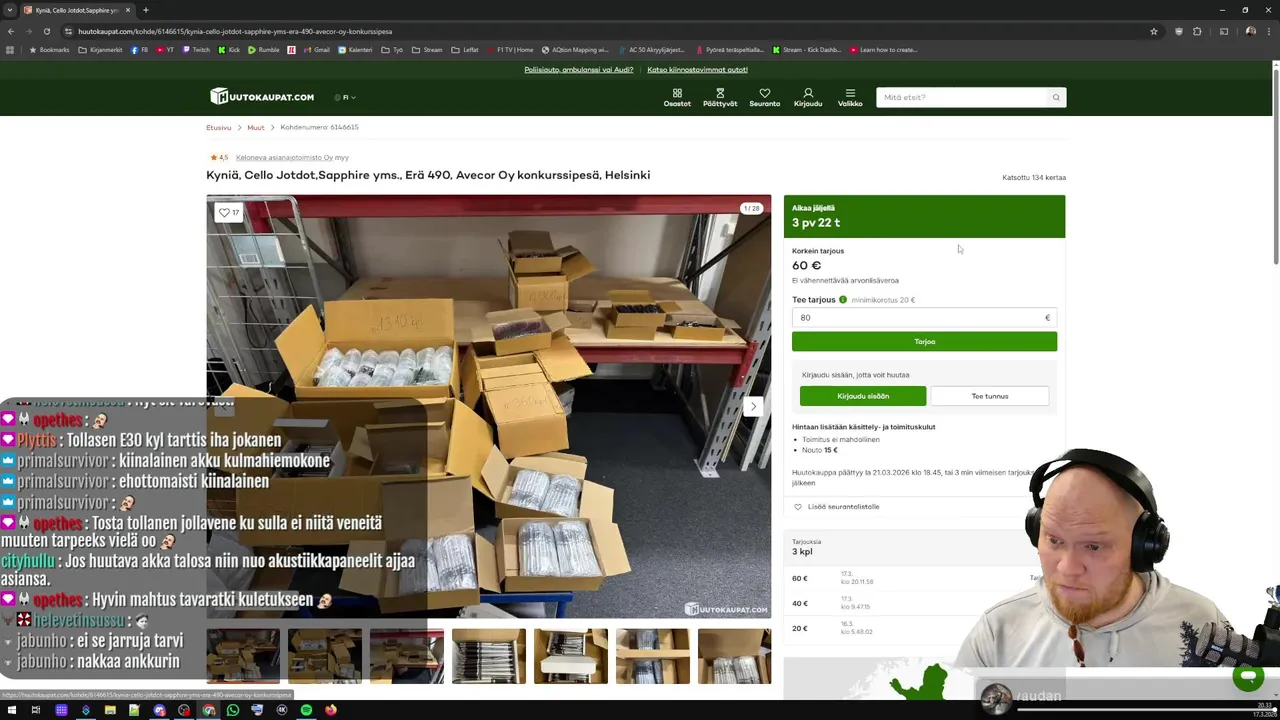Open Kirjaudu login in header
Screen dimensions: 1280x720
(x=808, y=97)
